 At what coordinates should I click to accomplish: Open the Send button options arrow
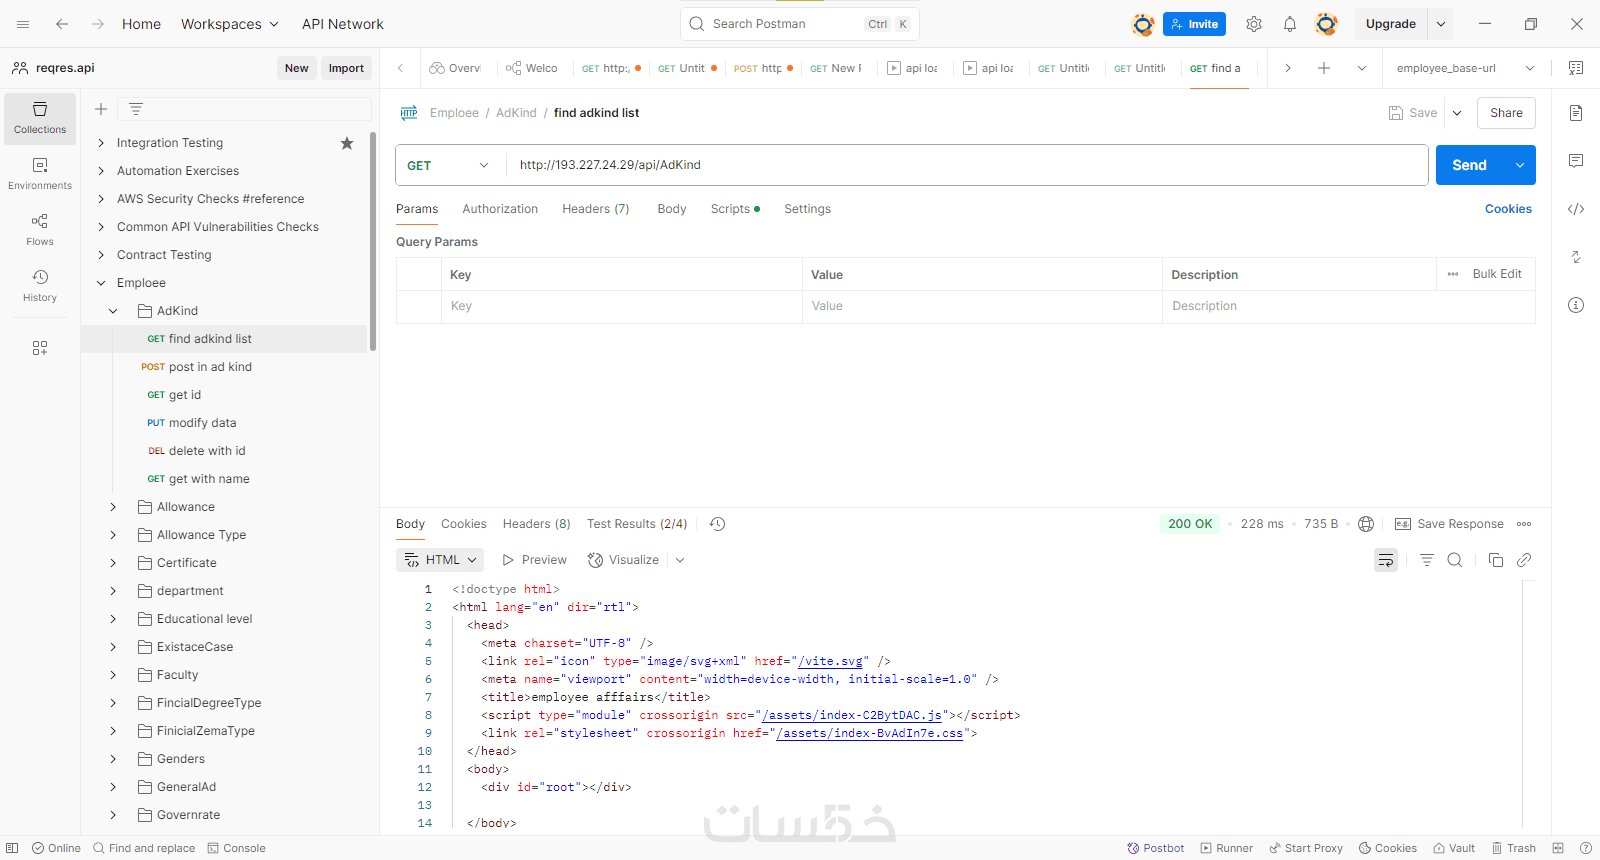point(1520,165)
